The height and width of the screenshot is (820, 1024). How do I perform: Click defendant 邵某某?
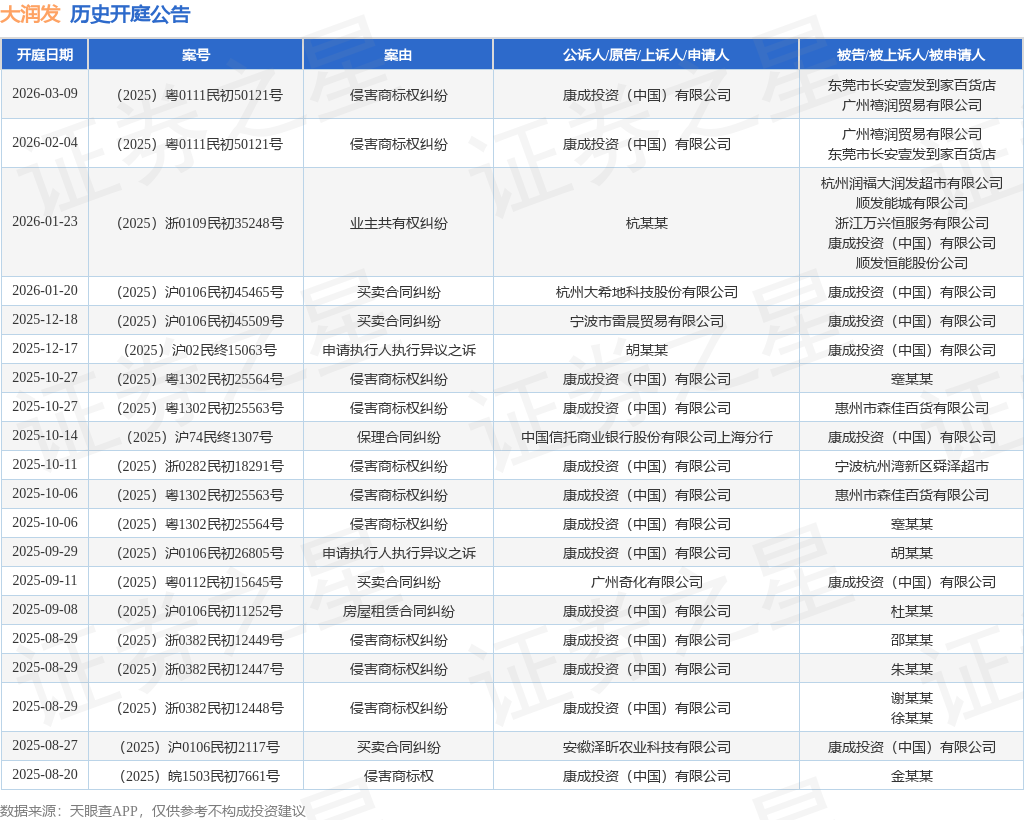[x=912, y=640]
